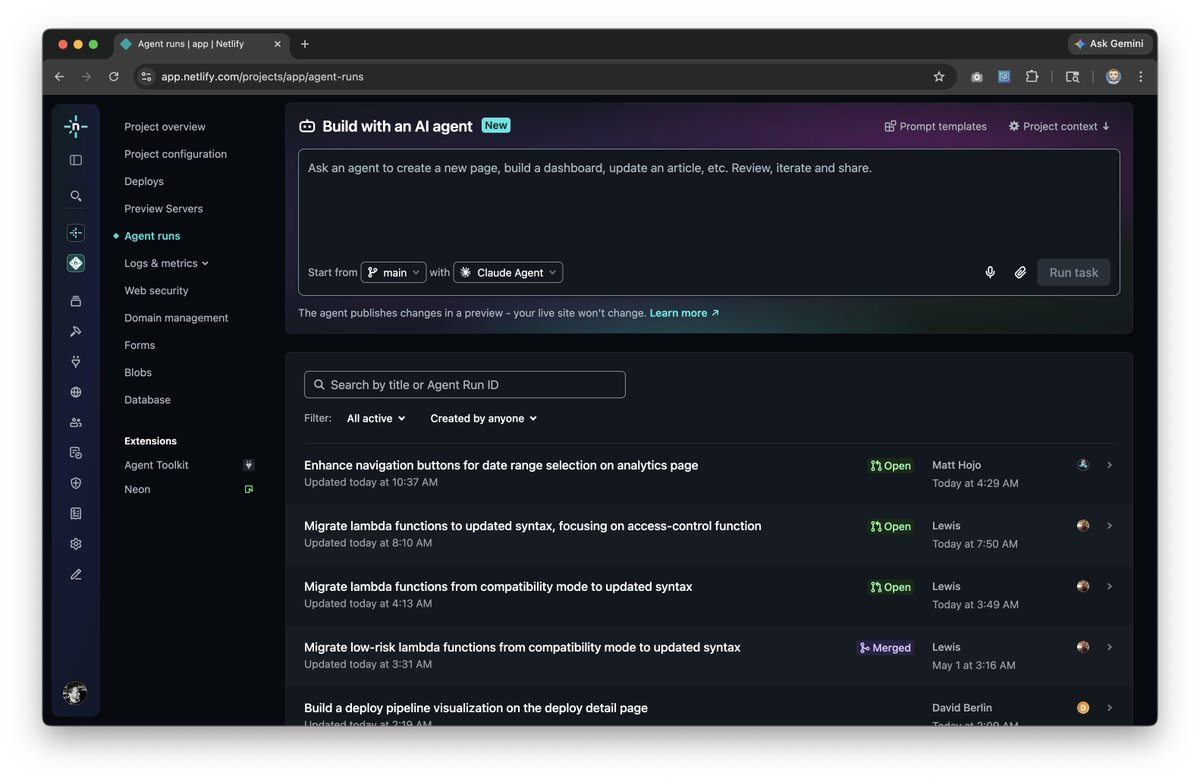1200x782 pixels.
Task: Click the shield security icon in sidebar
Action: [76, 483]
